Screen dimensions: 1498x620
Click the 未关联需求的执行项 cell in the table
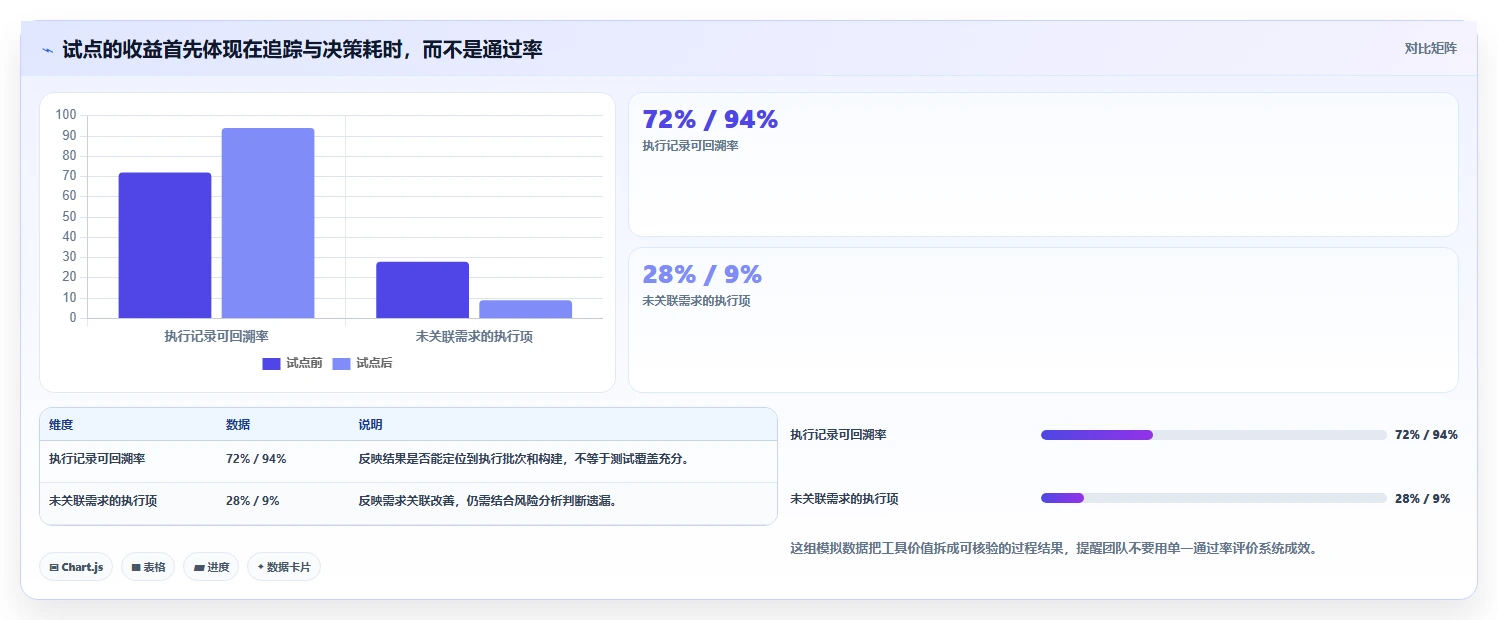pos(103,501)
